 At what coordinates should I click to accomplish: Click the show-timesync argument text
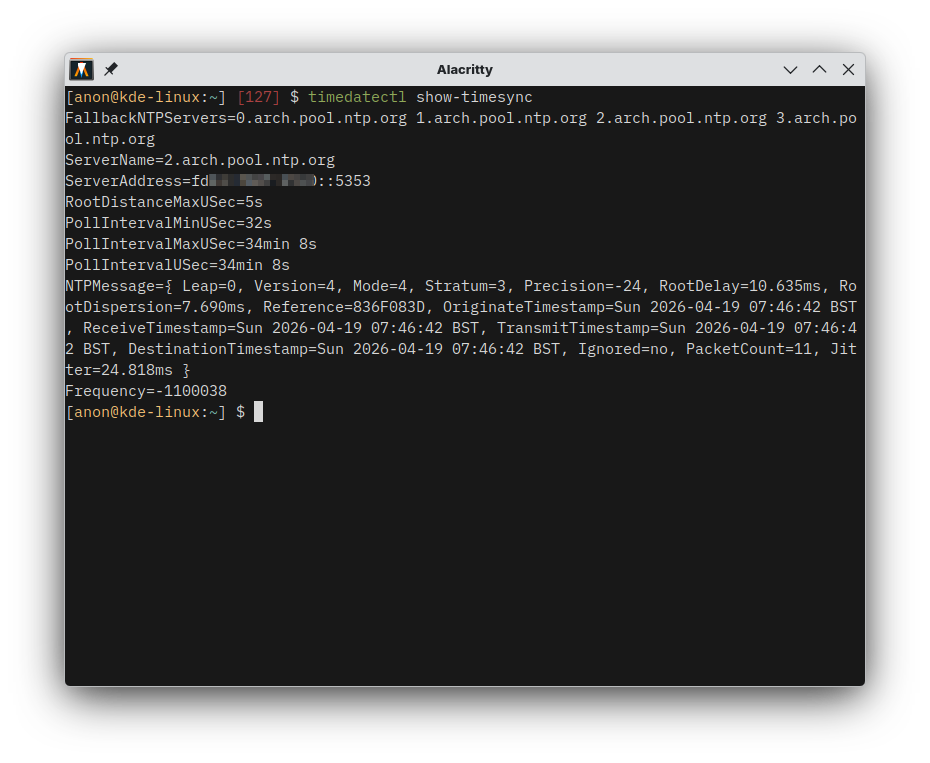[474, 97]
